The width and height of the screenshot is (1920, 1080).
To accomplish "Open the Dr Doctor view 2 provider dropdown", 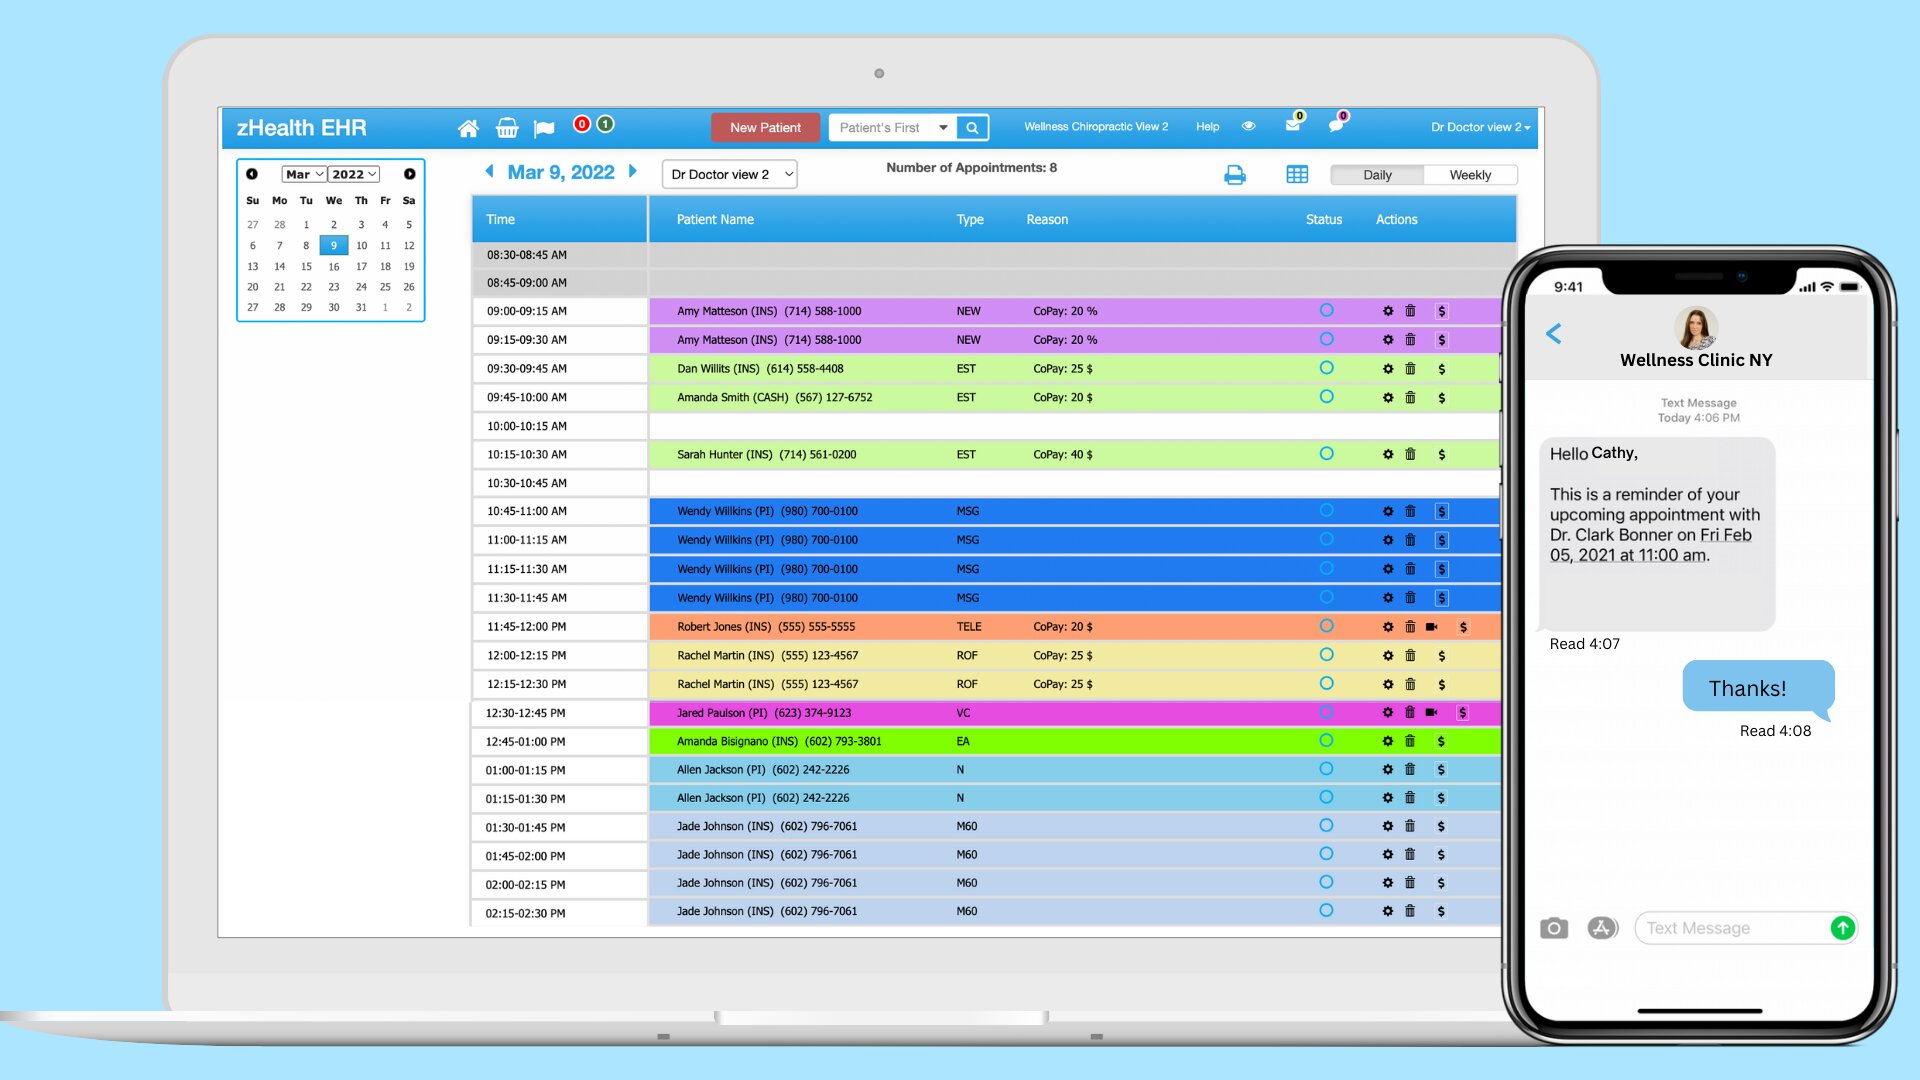I will (x=730, y=174).
